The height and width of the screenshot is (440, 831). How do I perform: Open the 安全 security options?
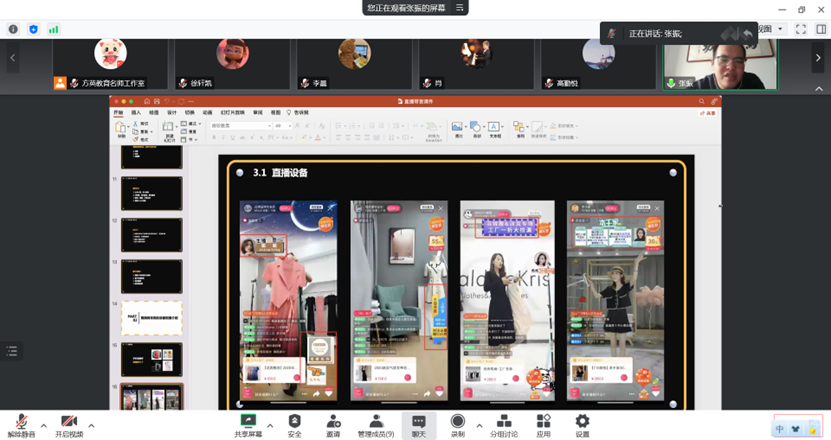click(294, 422)
